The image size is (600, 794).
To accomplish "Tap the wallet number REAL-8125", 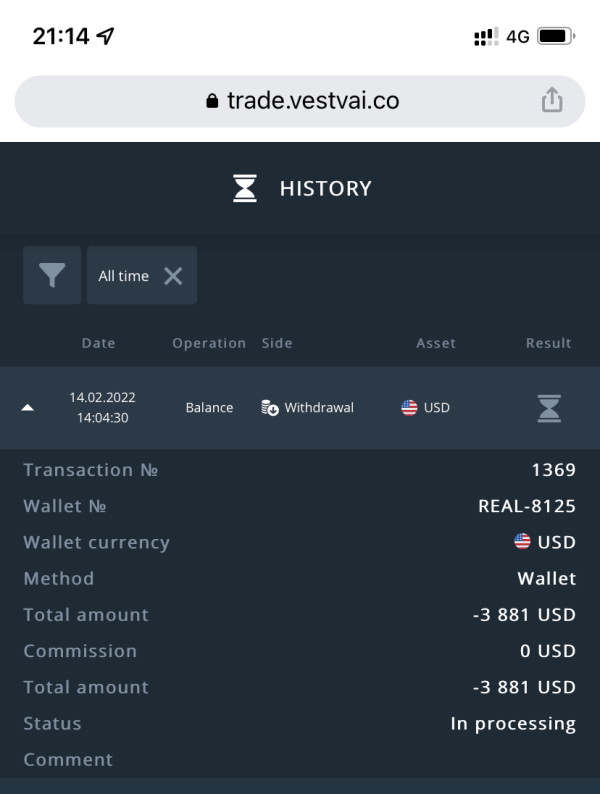I will pyautogui.click(x=527, y=506).
